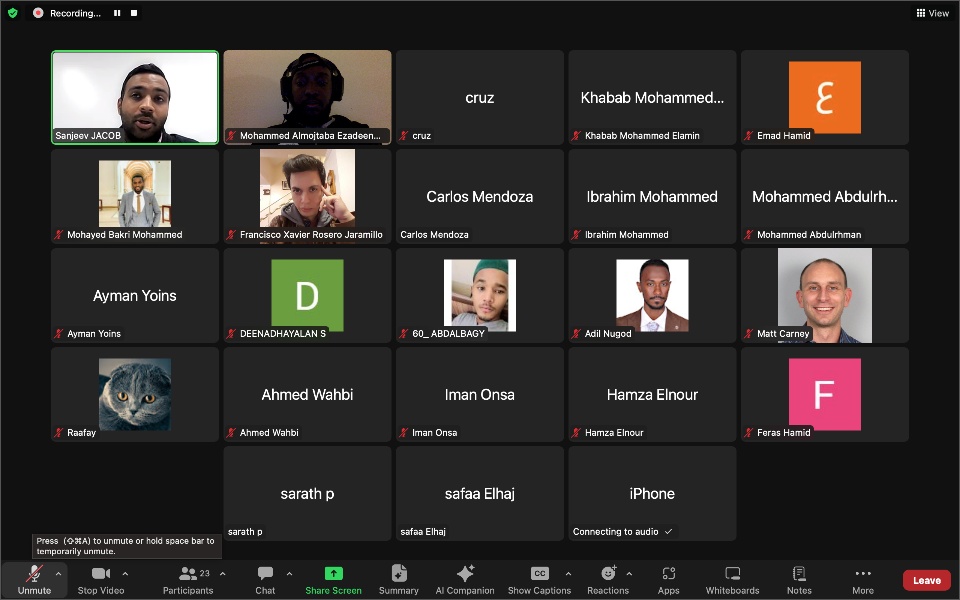Click Raafay's cat avatar
Screen dimensions: 960x600
coord(135,394)
